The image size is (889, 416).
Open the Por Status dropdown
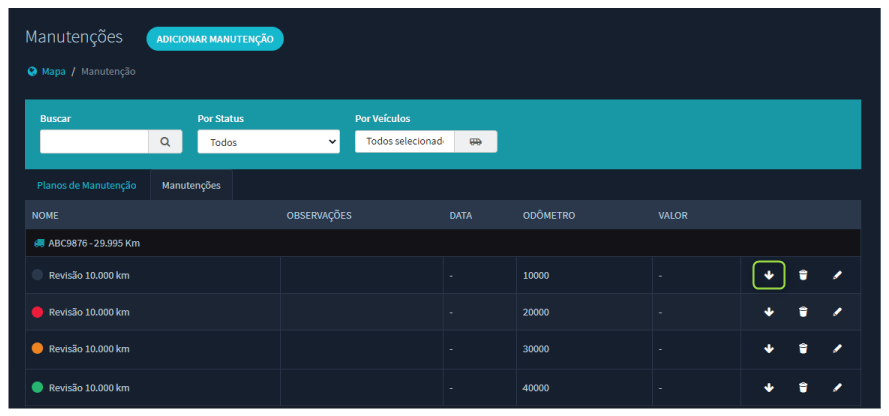coord(268,142)
